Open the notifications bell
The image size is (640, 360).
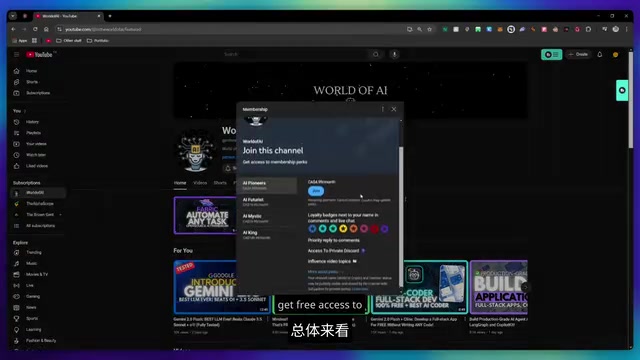[x=600, y=54]
